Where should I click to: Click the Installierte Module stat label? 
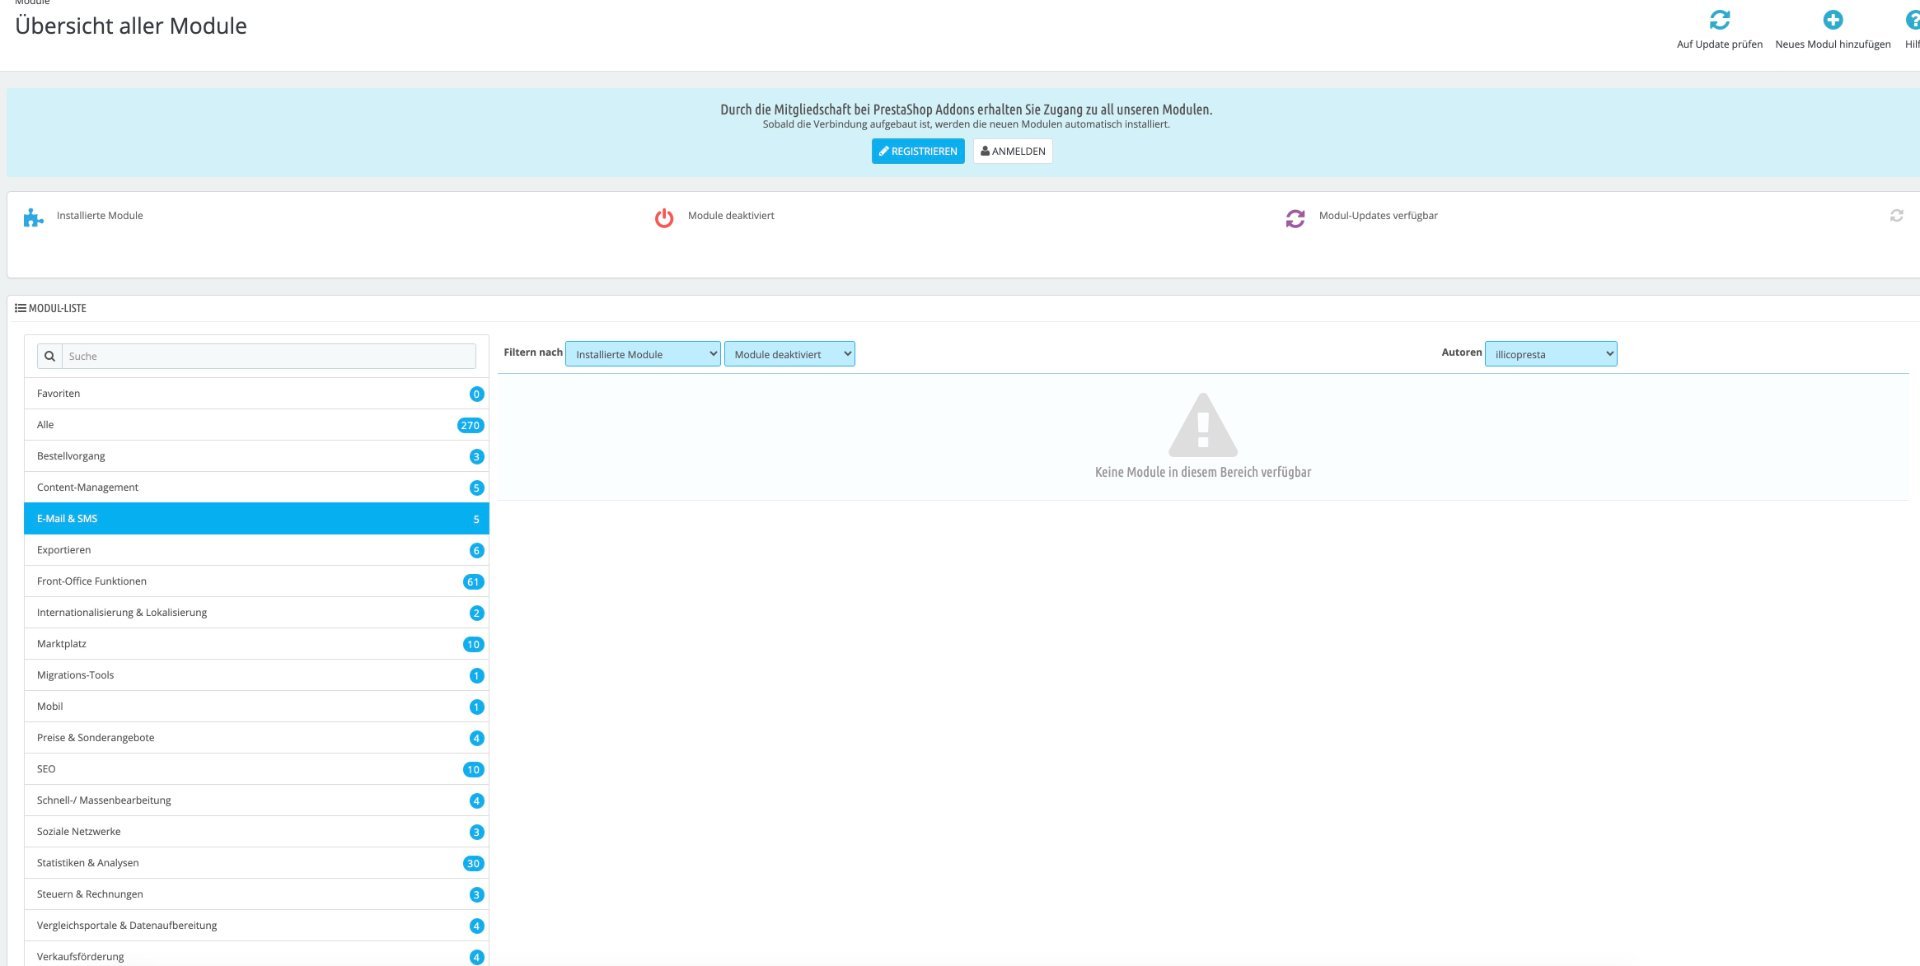click(x=100, y=215)
